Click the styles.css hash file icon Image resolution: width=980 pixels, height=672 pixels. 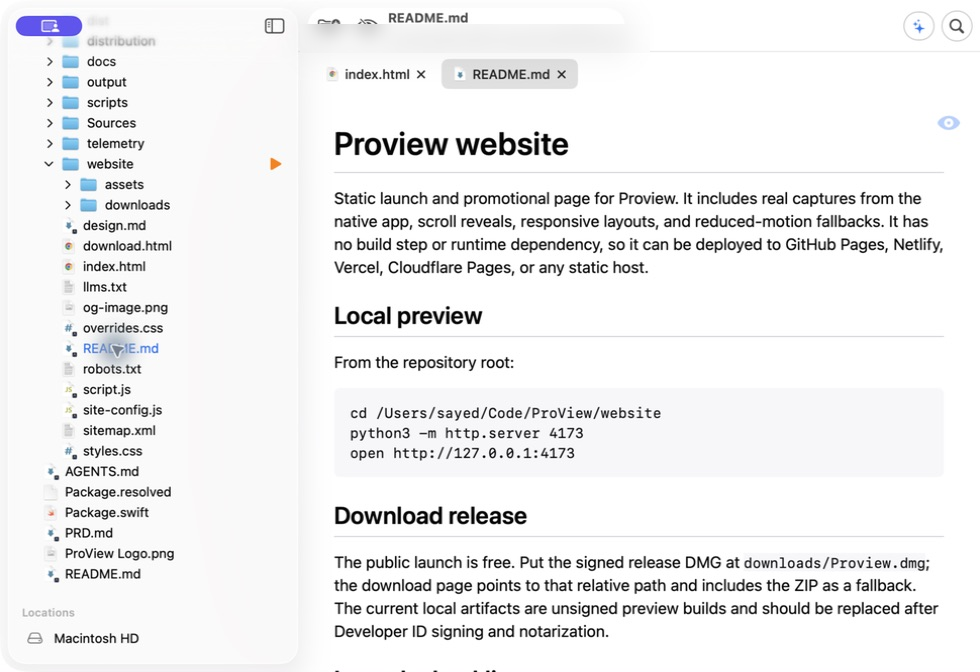(70, 451)
